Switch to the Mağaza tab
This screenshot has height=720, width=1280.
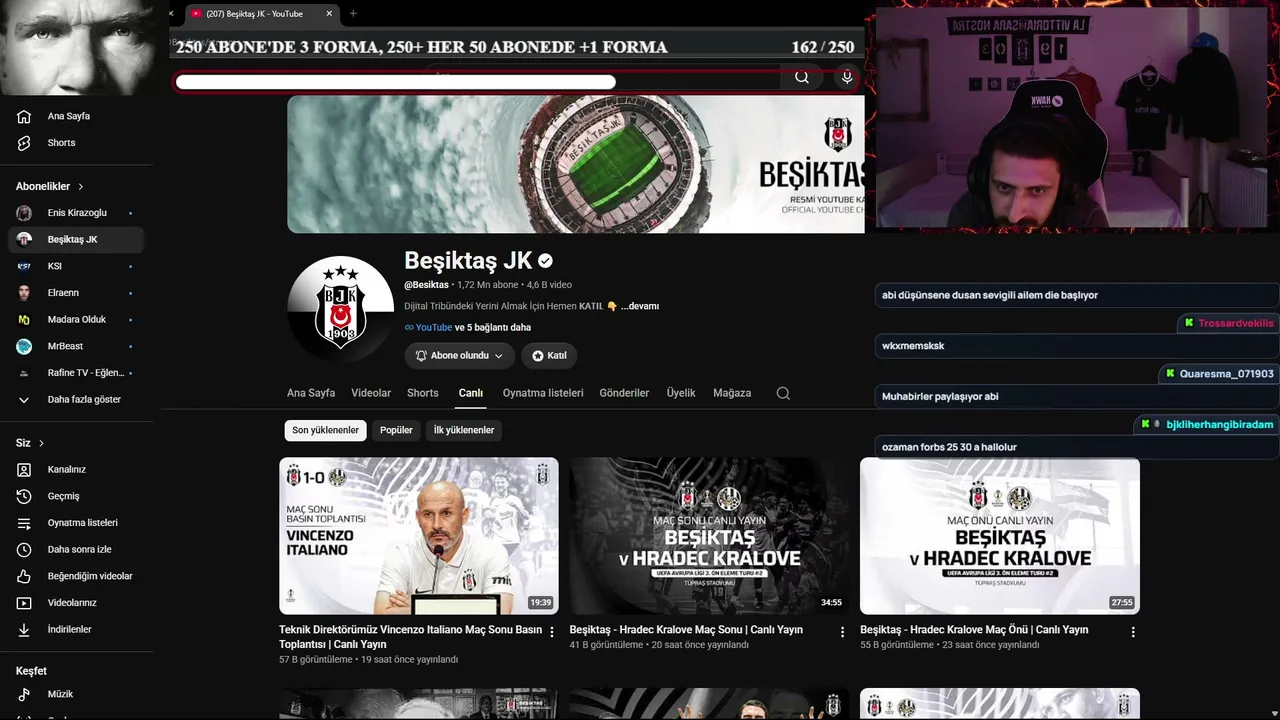point(732,393)
